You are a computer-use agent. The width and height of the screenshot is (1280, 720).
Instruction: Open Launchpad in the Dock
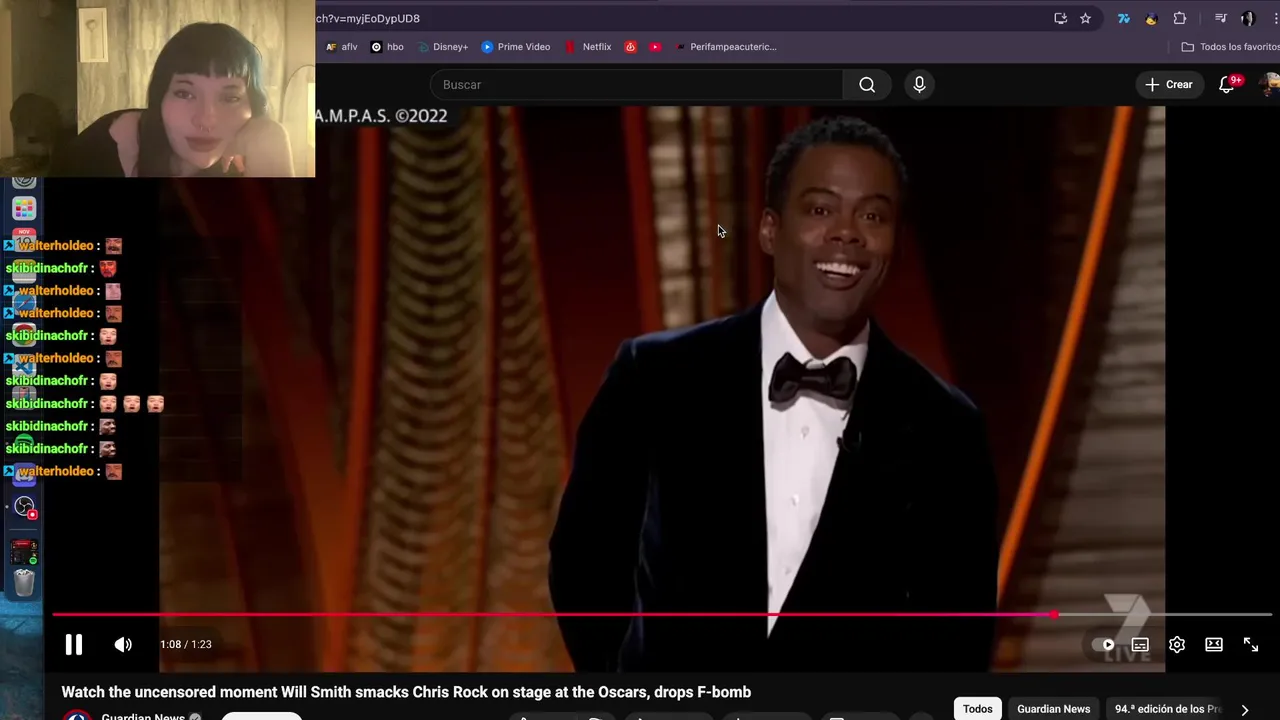(24, 208)
